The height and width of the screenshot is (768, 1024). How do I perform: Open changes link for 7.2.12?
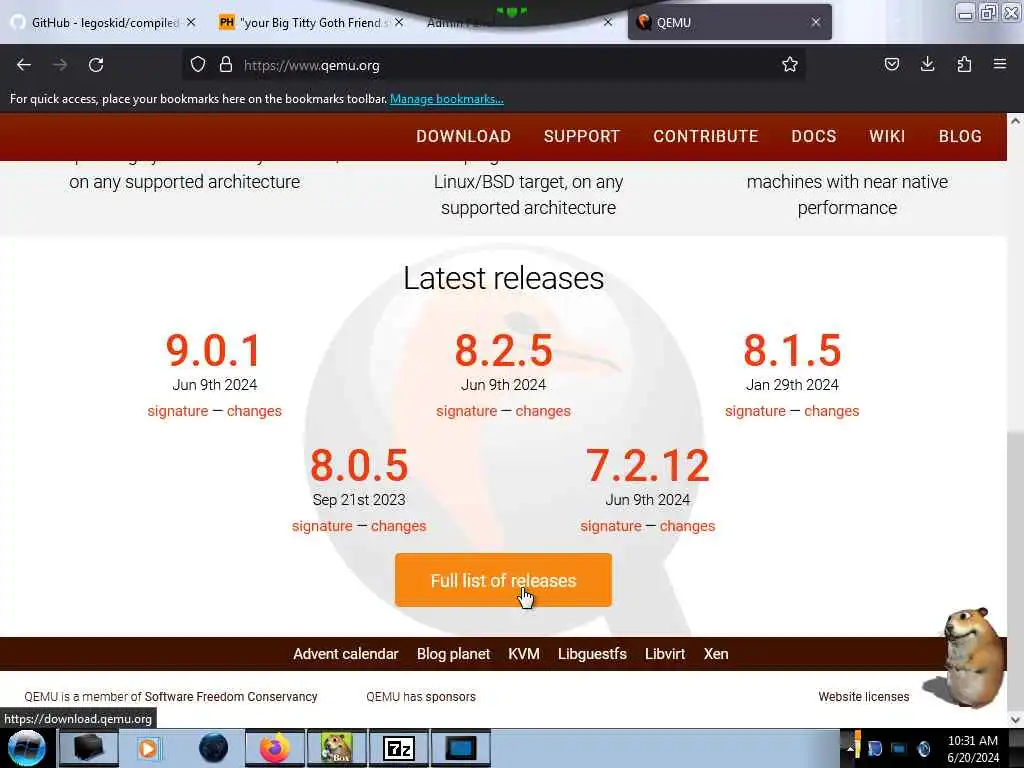(687, 526)
